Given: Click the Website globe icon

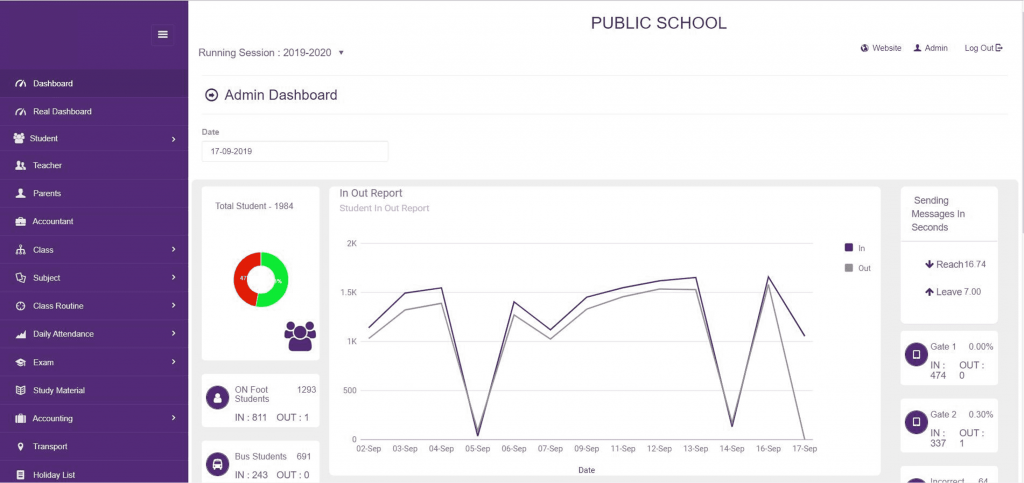Looking at the screenshot, I should click(x=865, y=48).
